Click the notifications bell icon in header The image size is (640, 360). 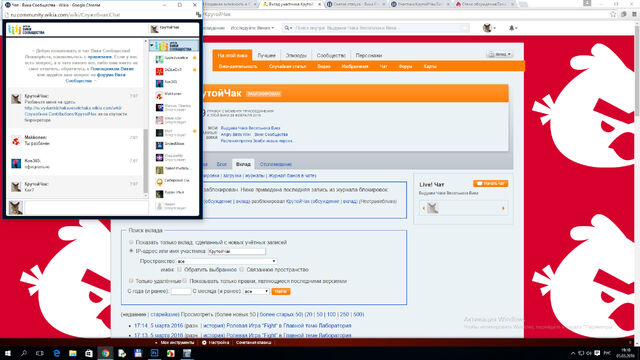click(512, 28)
